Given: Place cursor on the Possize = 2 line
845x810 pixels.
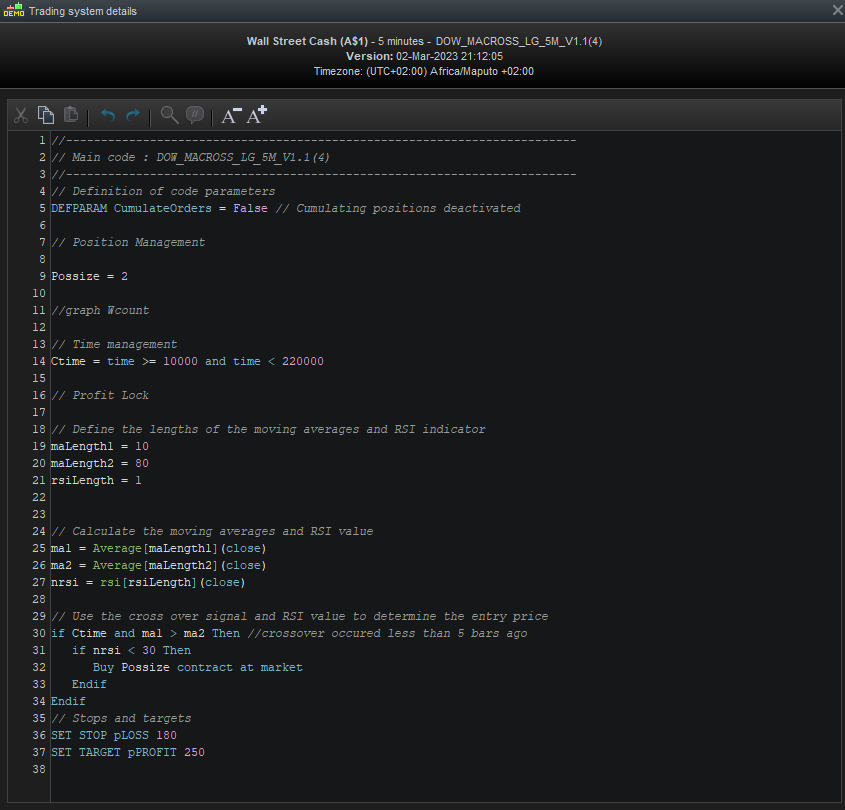Looking at the screenshot, I should coord(90,276).
